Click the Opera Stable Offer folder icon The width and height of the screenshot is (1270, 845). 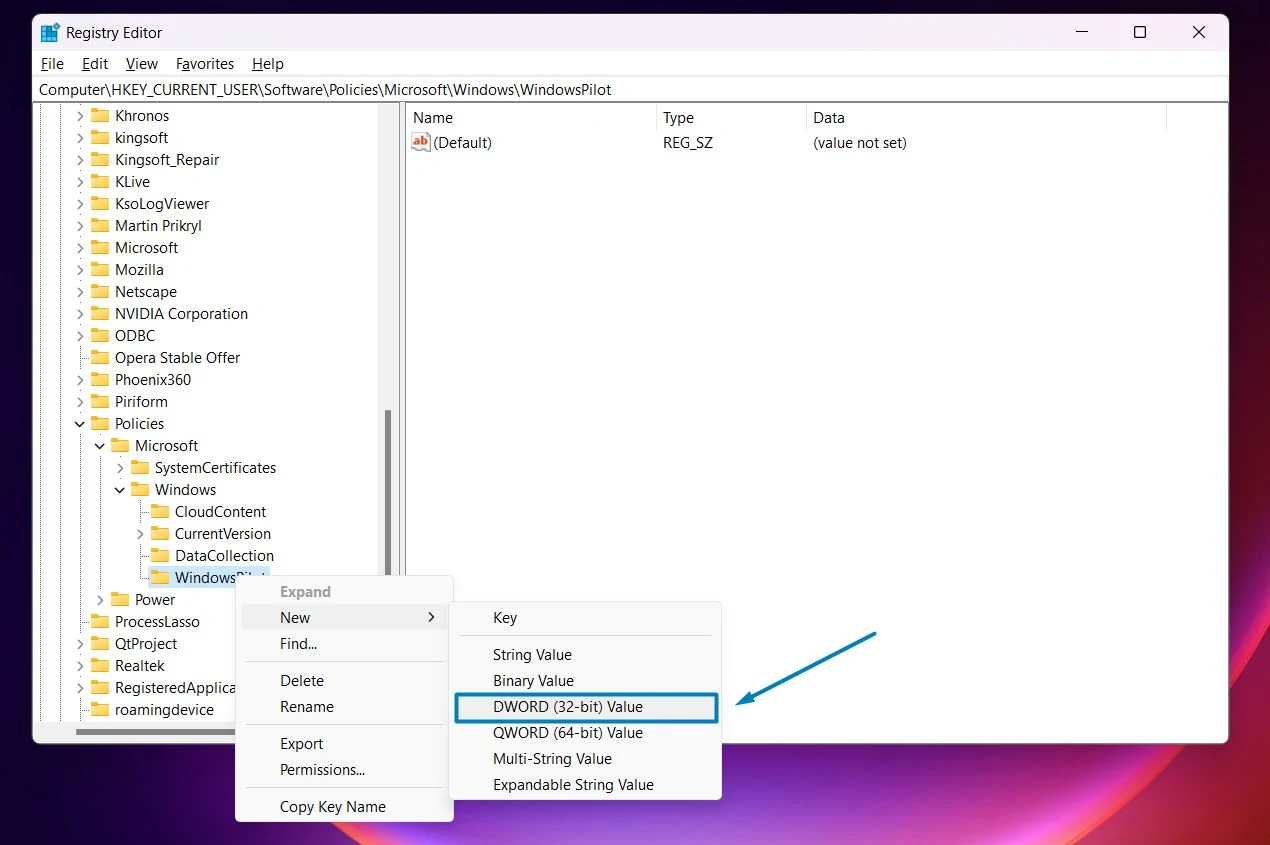click(x=100, y=357)
